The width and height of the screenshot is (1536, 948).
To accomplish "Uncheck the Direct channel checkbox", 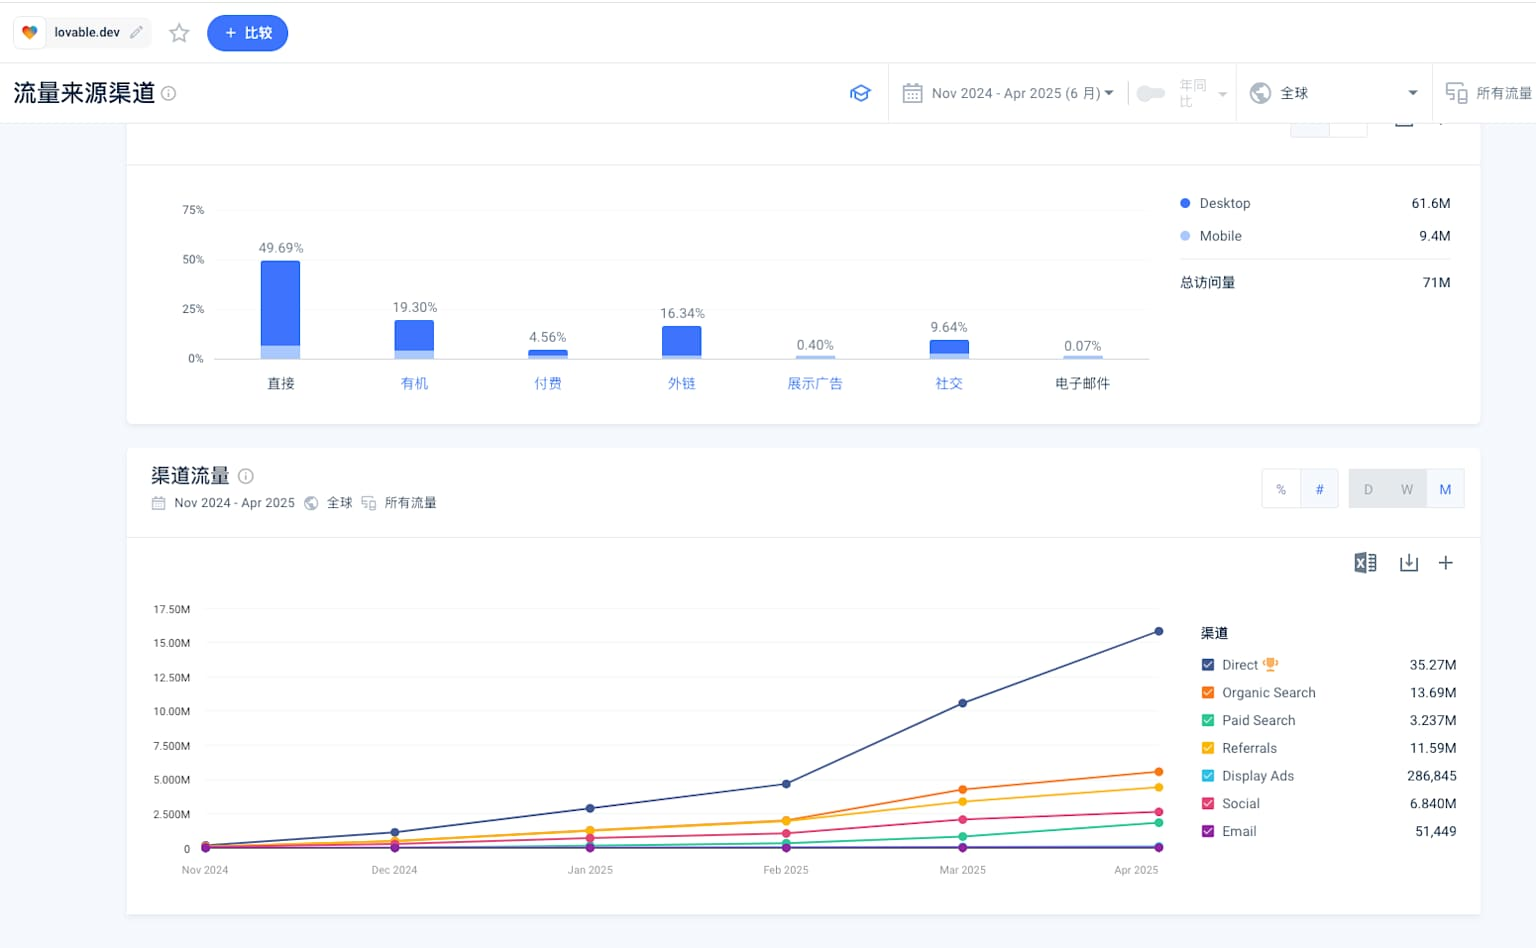I will coord(1207,665).
